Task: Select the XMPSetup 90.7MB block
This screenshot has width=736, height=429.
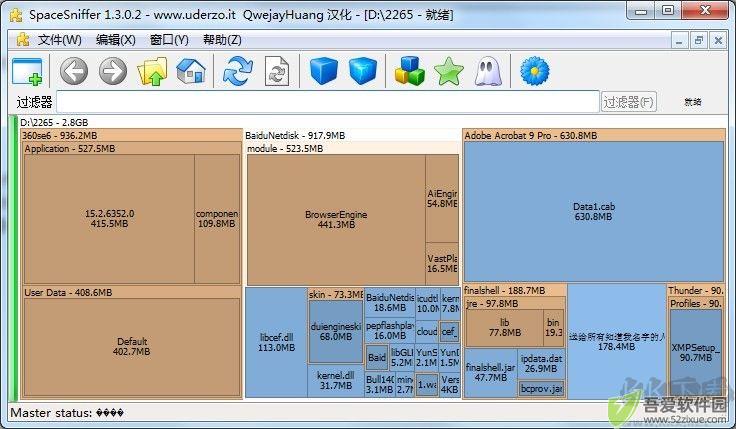Action: tap(696, 353)
